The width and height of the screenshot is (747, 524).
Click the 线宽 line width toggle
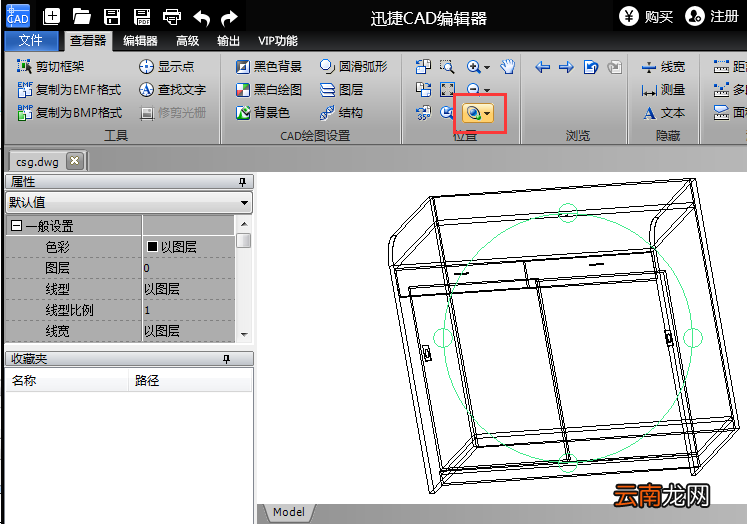tap(663, 67)
